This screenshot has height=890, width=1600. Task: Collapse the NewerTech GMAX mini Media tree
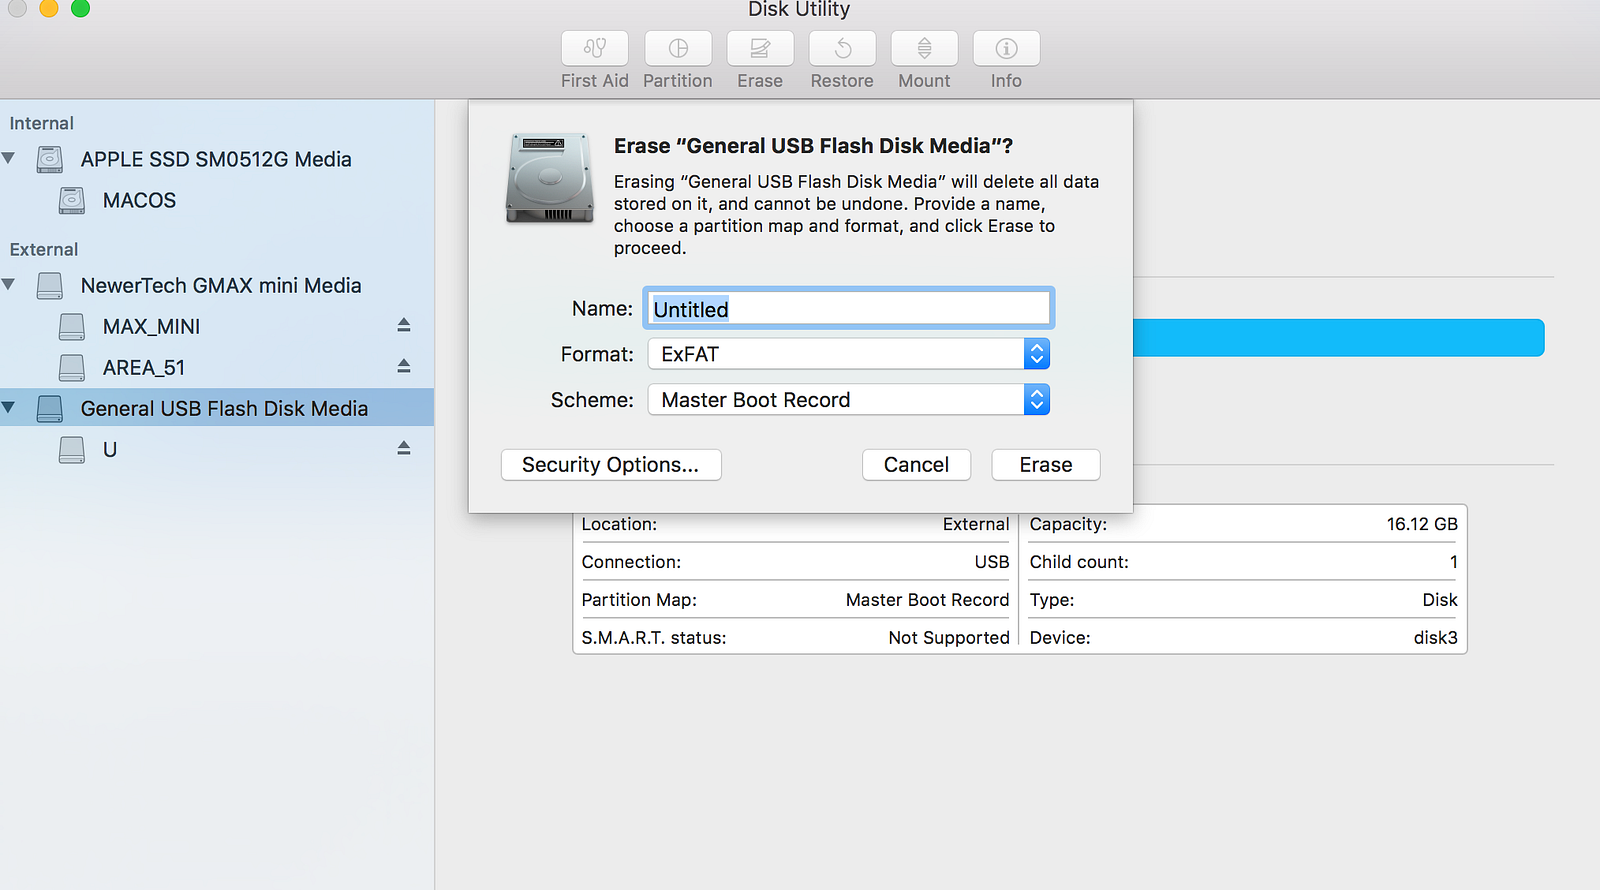pyautogui.click(x=9, y=285)
